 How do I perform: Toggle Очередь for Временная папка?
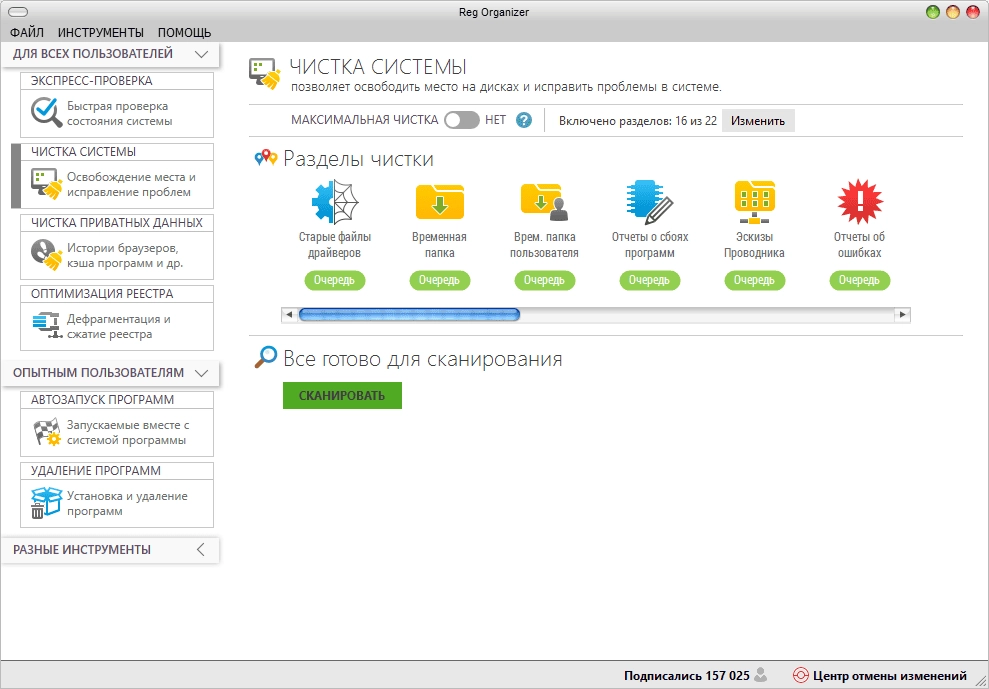click(x=440, y=280)
